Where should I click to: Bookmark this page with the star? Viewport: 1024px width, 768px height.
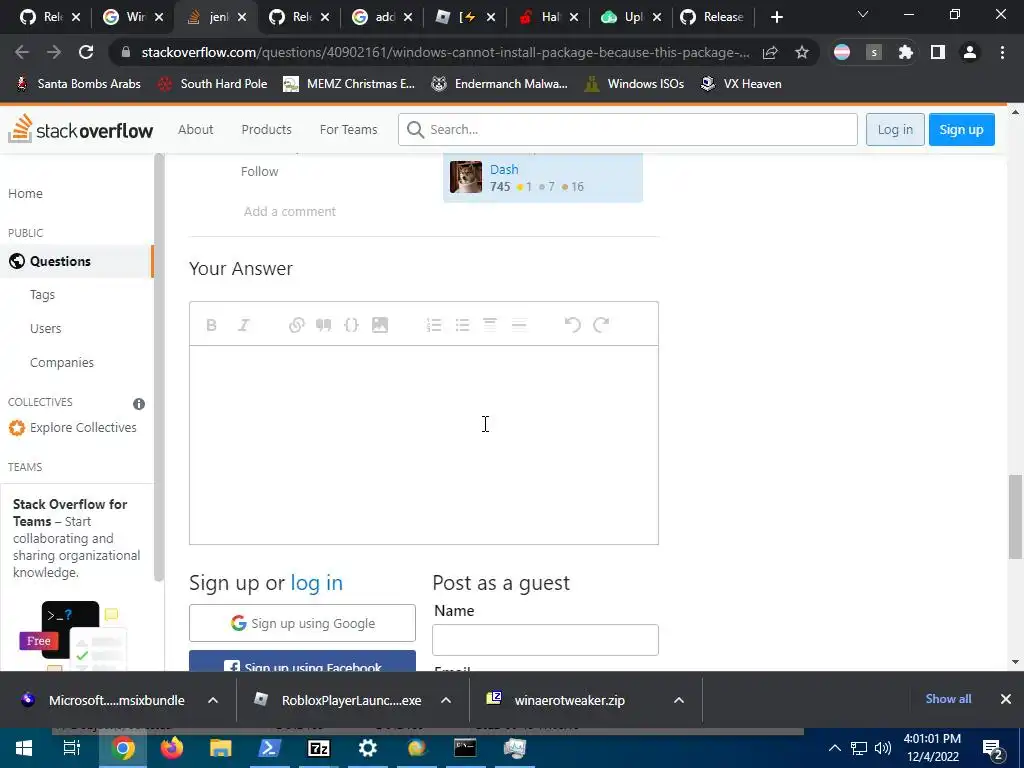click(802, 52)
